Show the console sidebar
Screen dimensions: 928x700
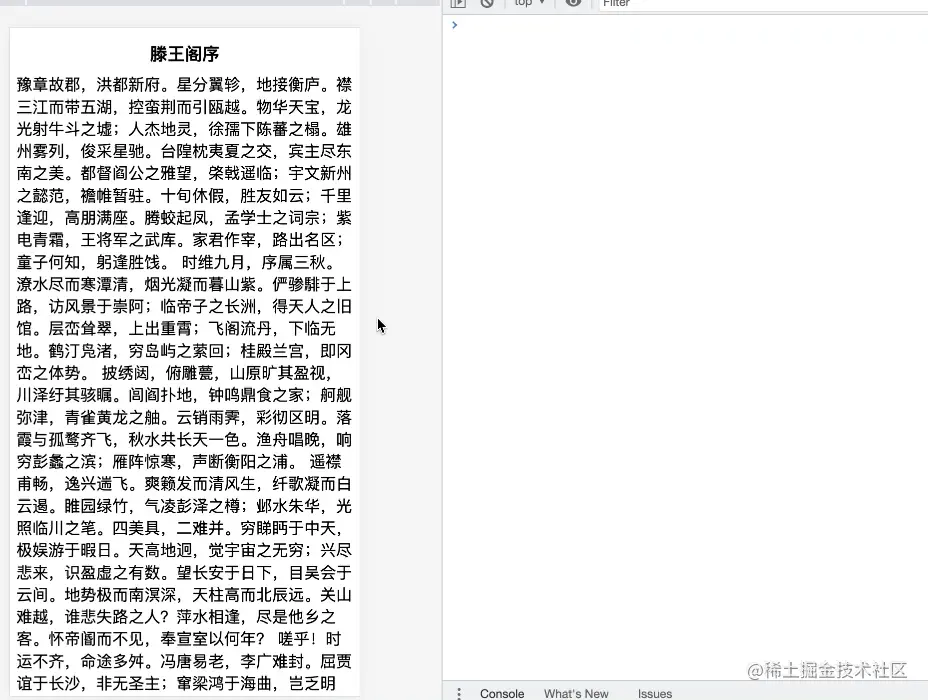(x=458, y=5)
